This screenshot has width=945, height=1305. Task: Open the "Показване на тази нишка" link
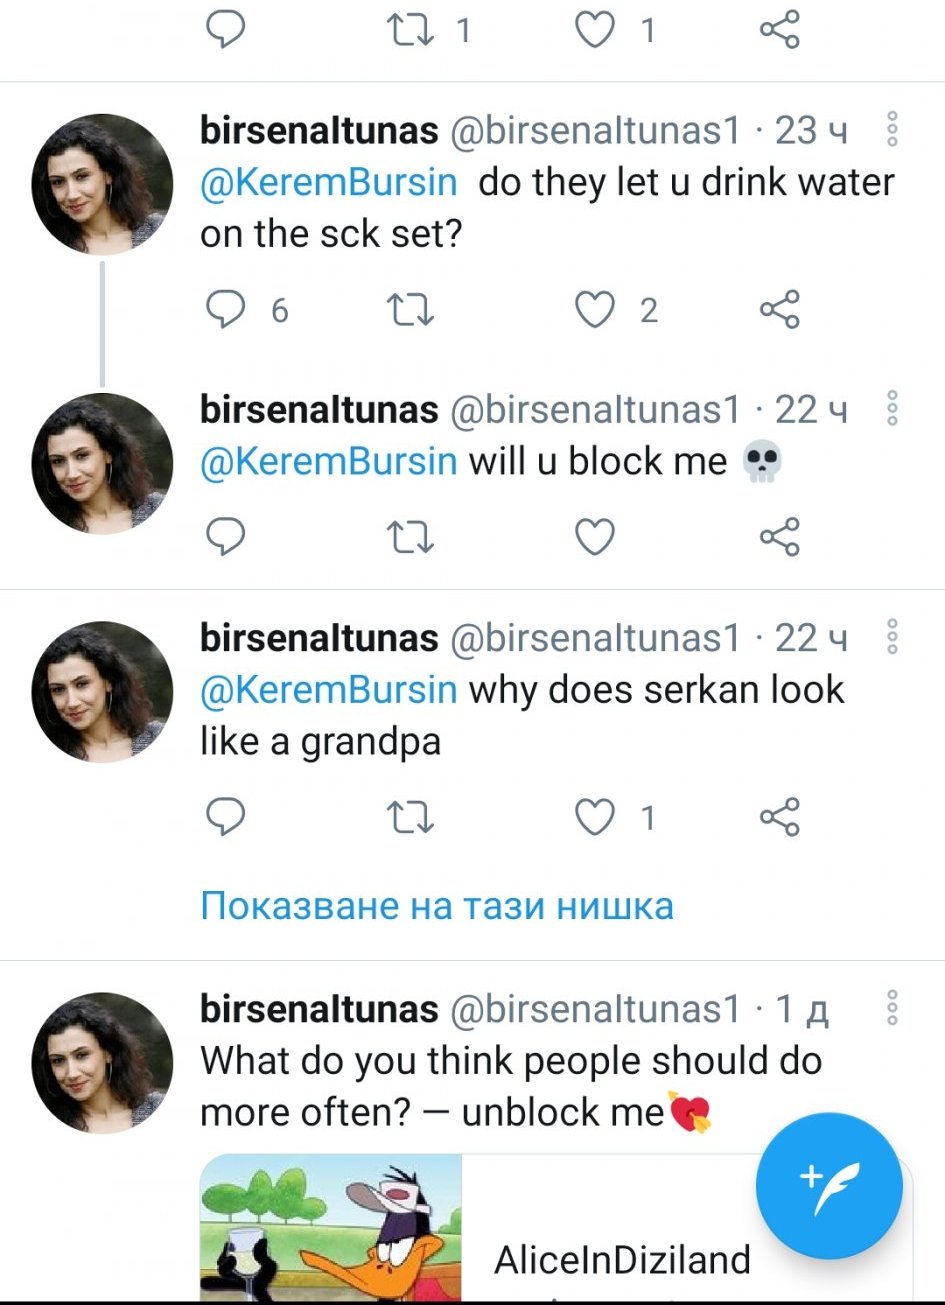[x=437, y=906]
